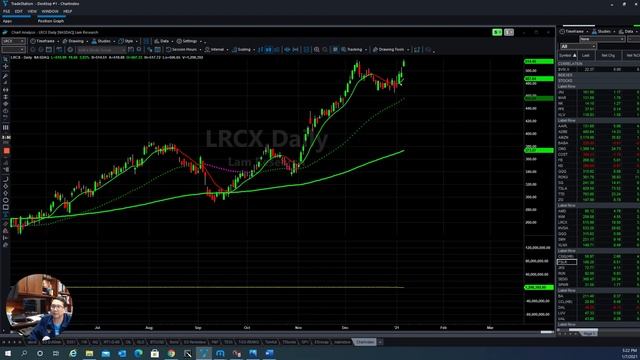Click the Windows search taskbar icon

tap(24, 353)
